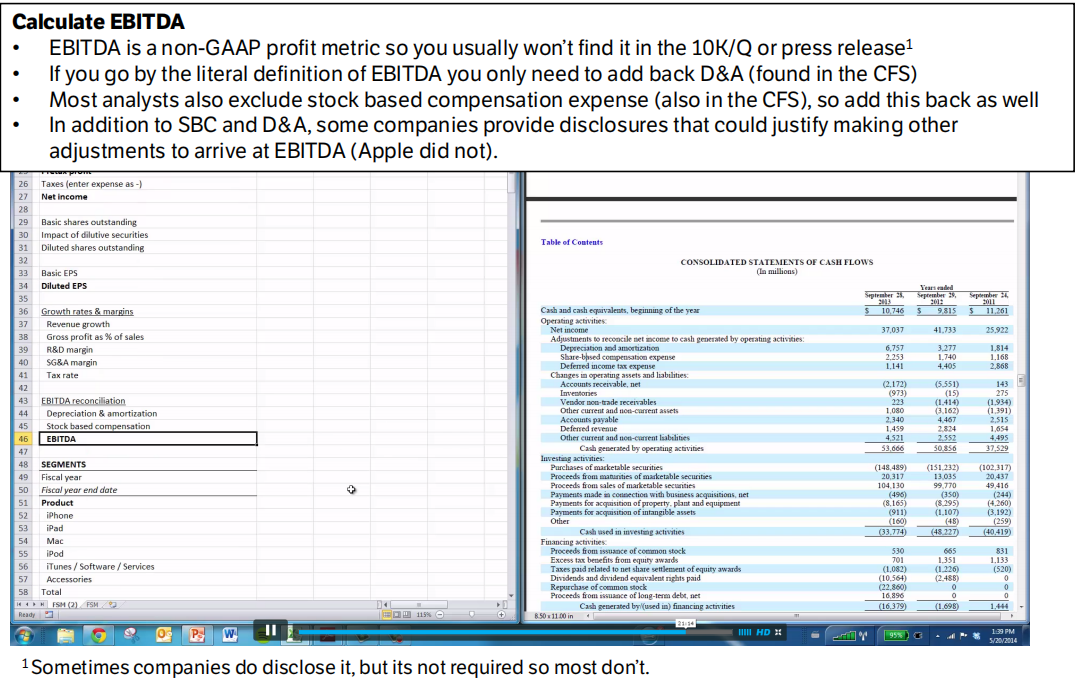Image resolution: width=1078 pixels, height=688 pixels.
Task: Go to the first sheet tab arrow
Action: pyautogui.click(x=19, y=605)
